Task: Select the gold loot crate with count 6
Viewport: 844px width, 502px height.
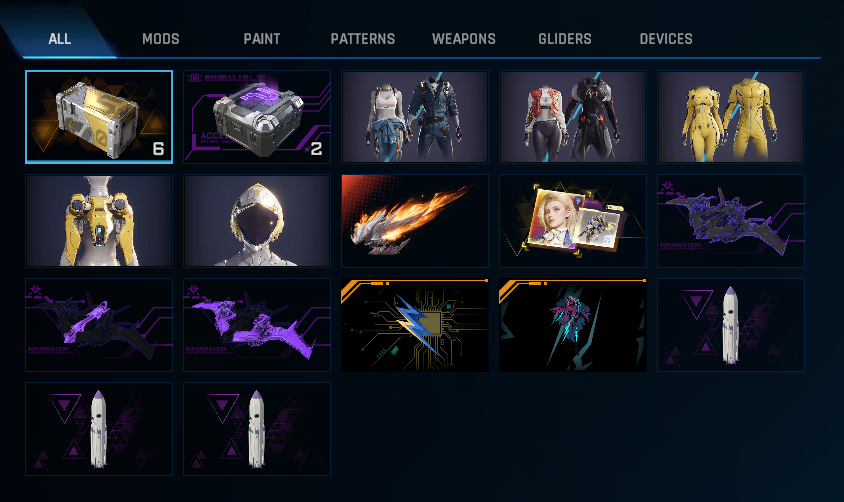Action: point(99,117)
